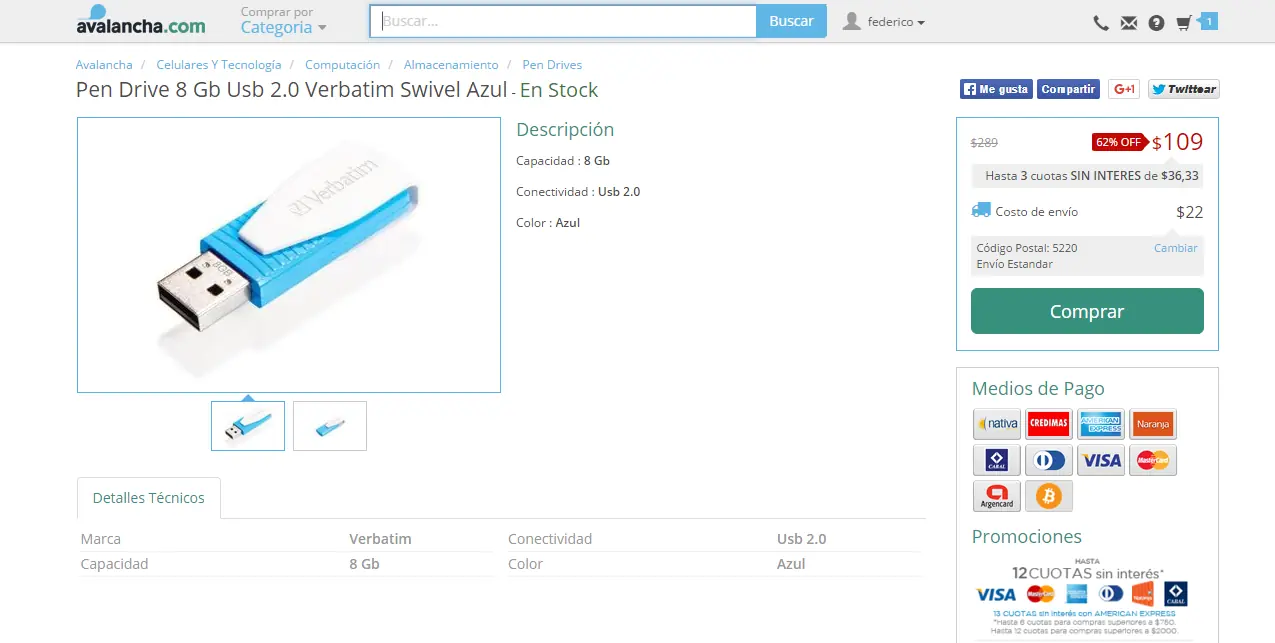Viewport: 1275px width, 643px height.
Task: Click the $22 shipping cost
Action: [x=1190, y=212]
